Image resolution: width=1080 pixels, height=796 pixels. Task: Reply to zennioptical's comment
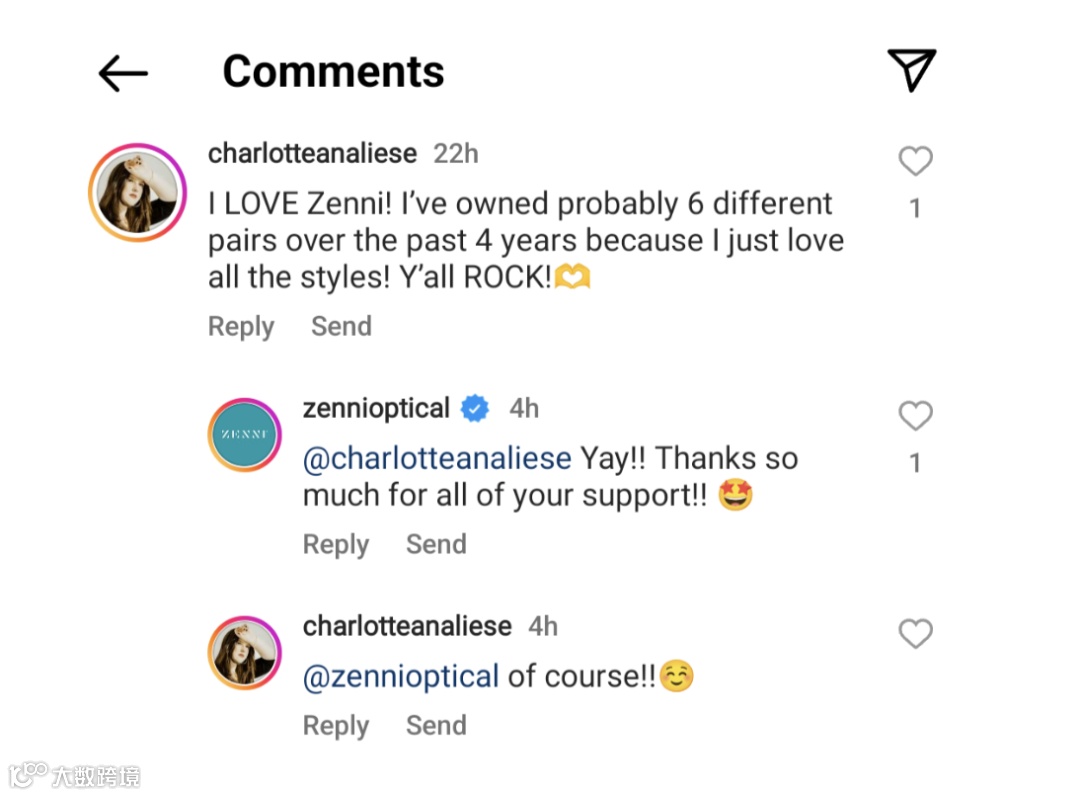(x=335, y=545)
